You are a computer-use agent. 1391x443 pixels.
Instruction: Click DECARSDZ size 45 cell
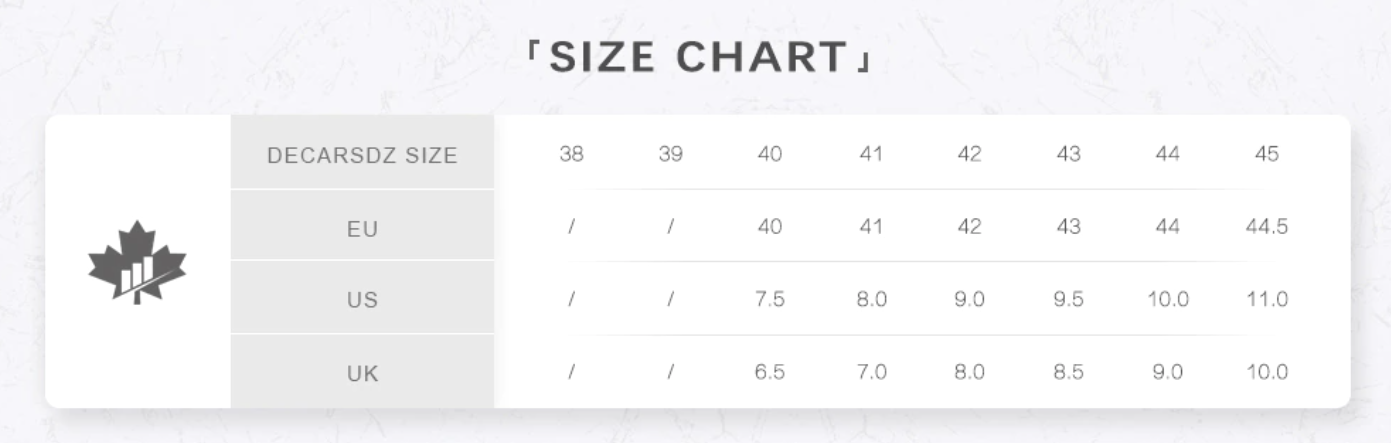(1266, 155)
